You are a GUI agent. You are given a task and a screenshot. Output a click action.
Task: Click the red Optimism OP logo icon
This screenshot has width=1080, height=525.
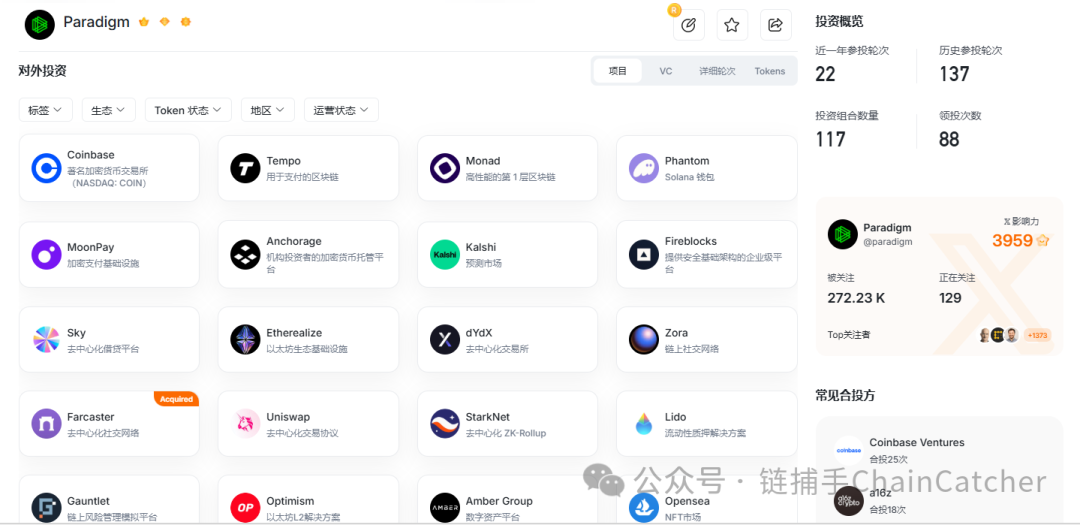245,508
